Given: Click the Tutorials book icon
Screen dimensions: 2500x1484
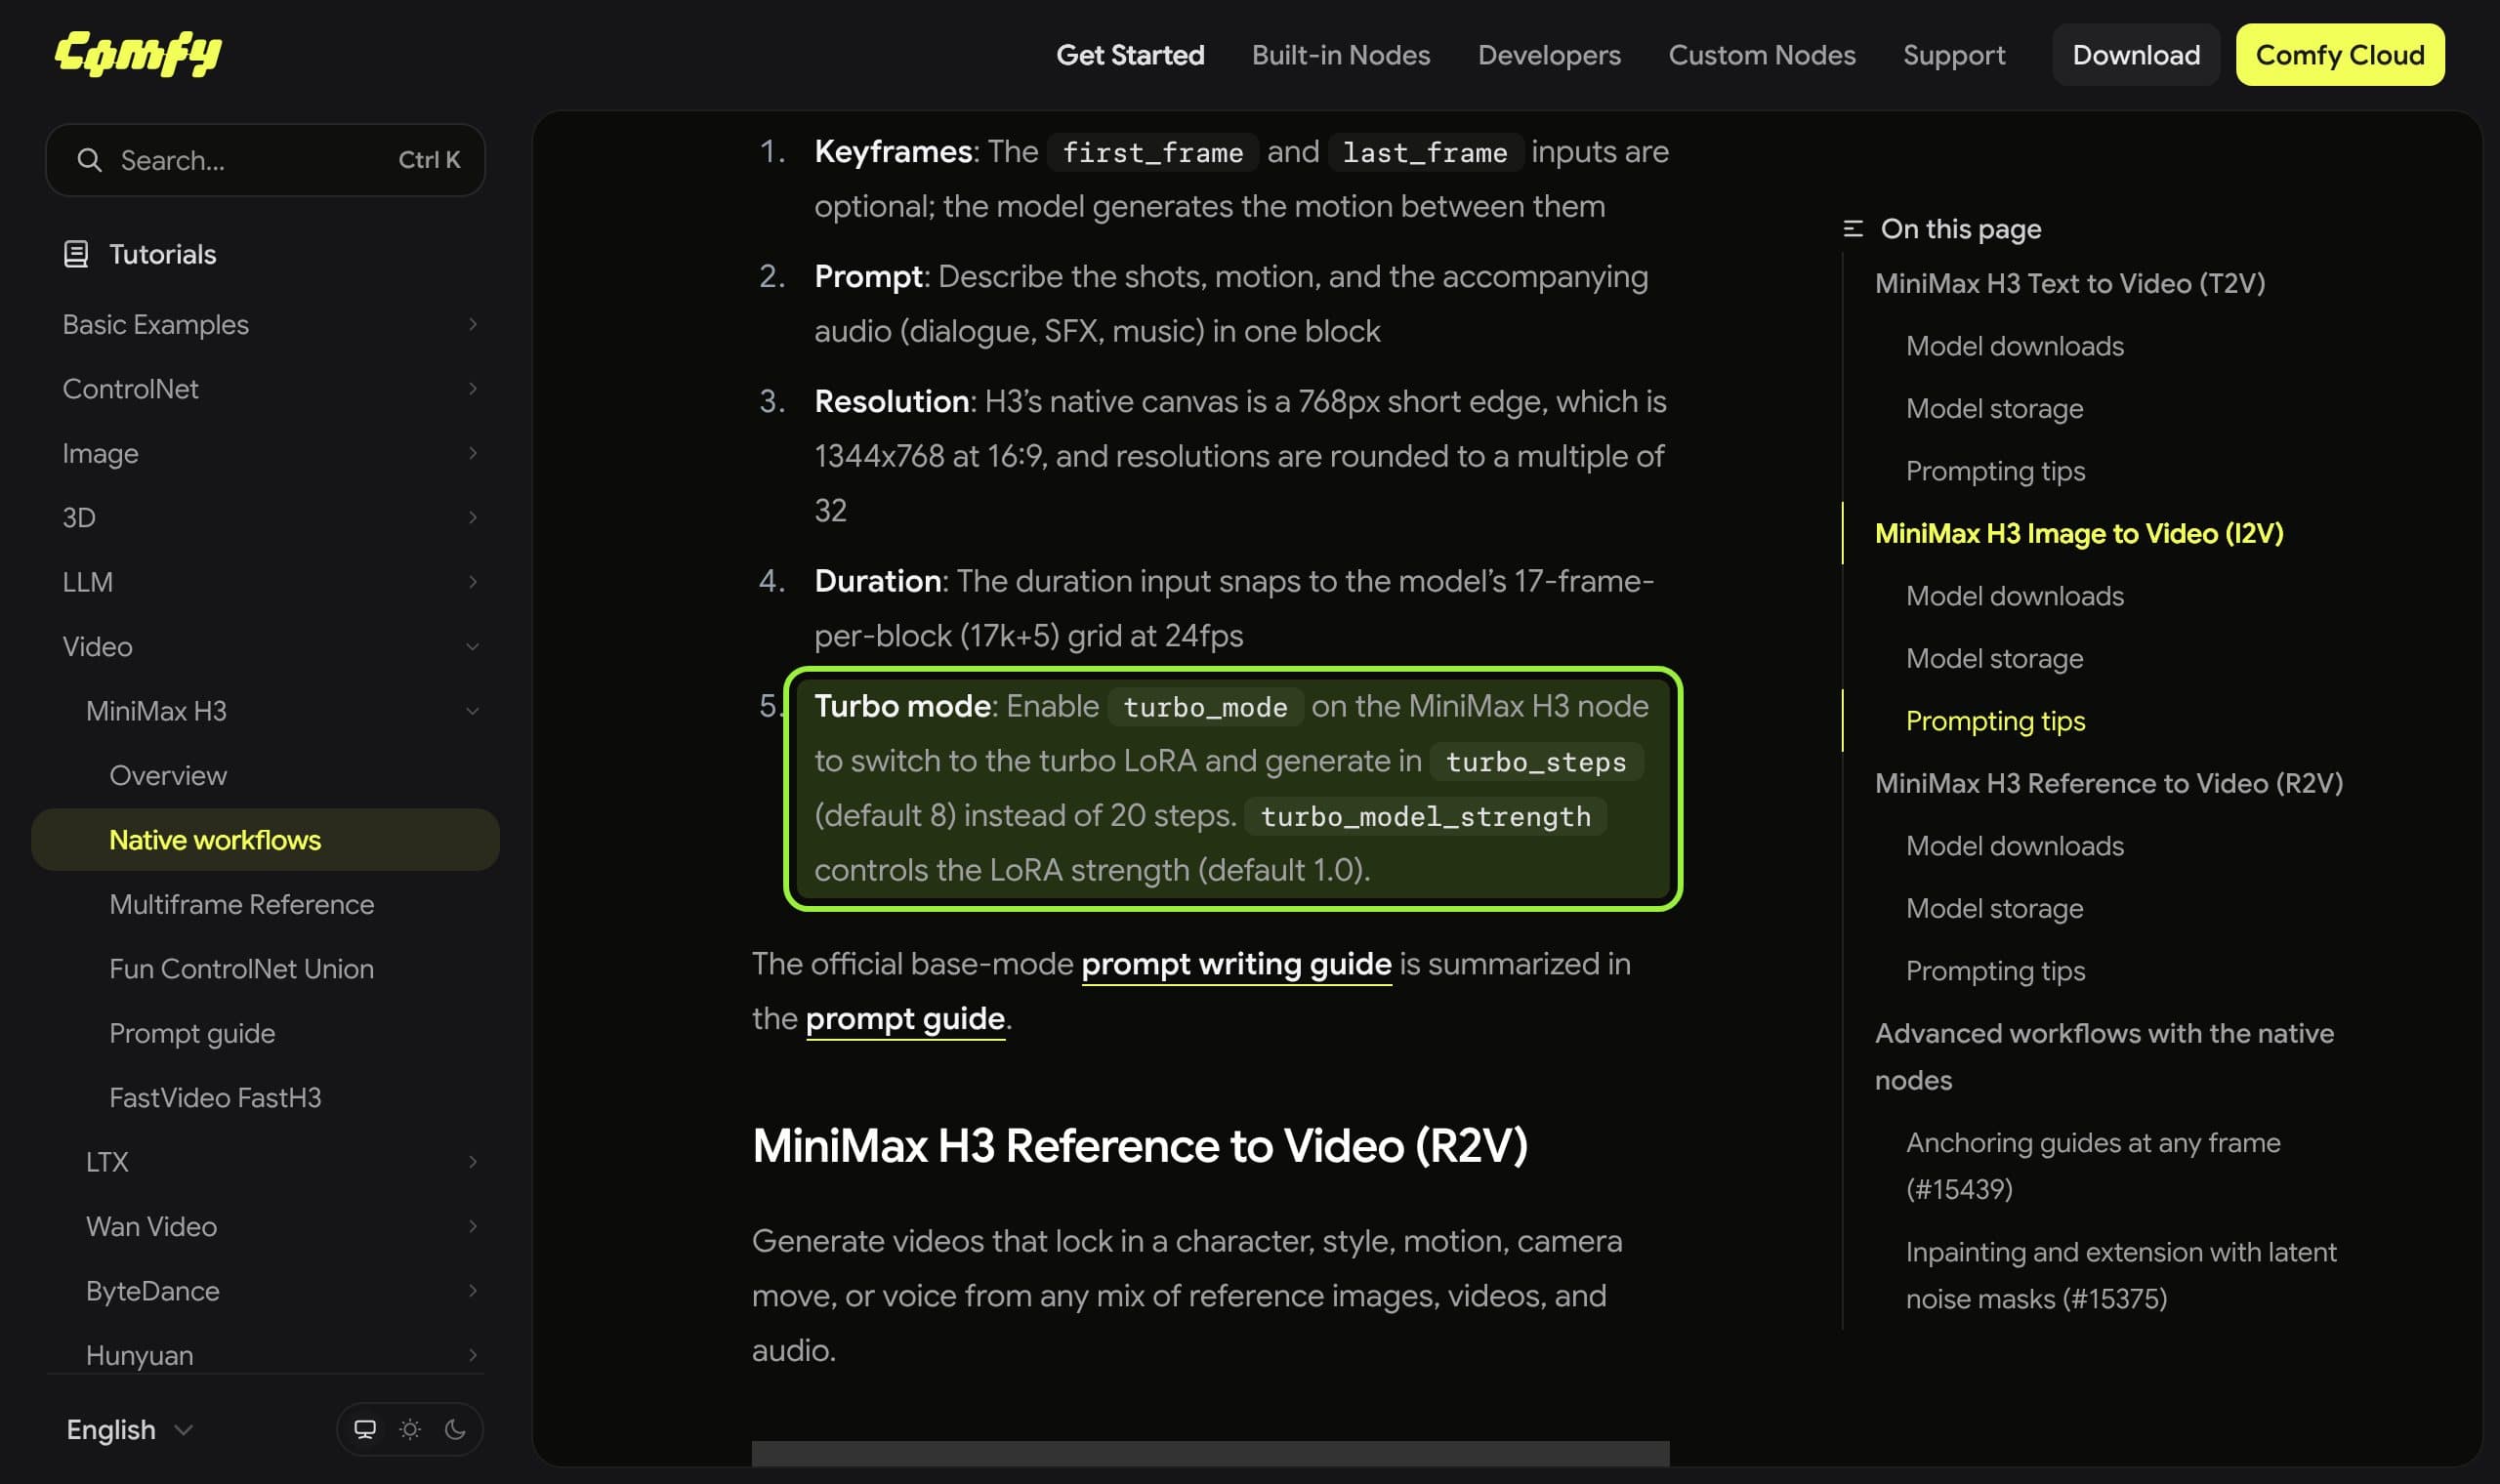Looking at the screenshot, I should click(x=76, y=254).
